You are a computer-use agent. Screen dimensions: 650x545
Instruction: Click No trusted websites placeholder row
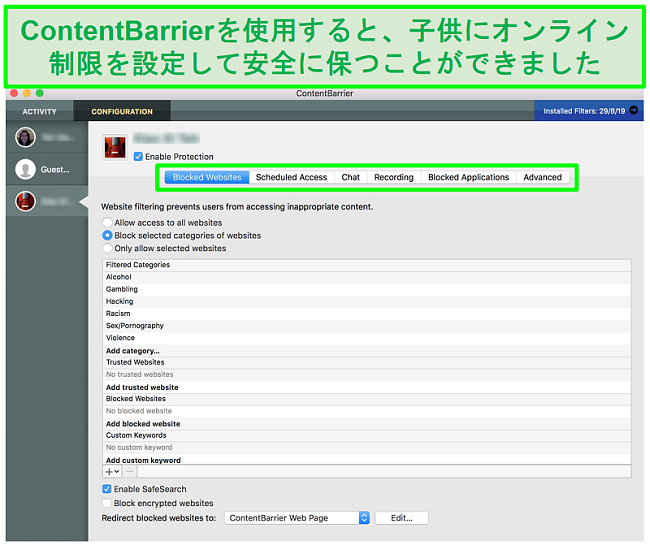pyautogui.click(x=366, y=374)
